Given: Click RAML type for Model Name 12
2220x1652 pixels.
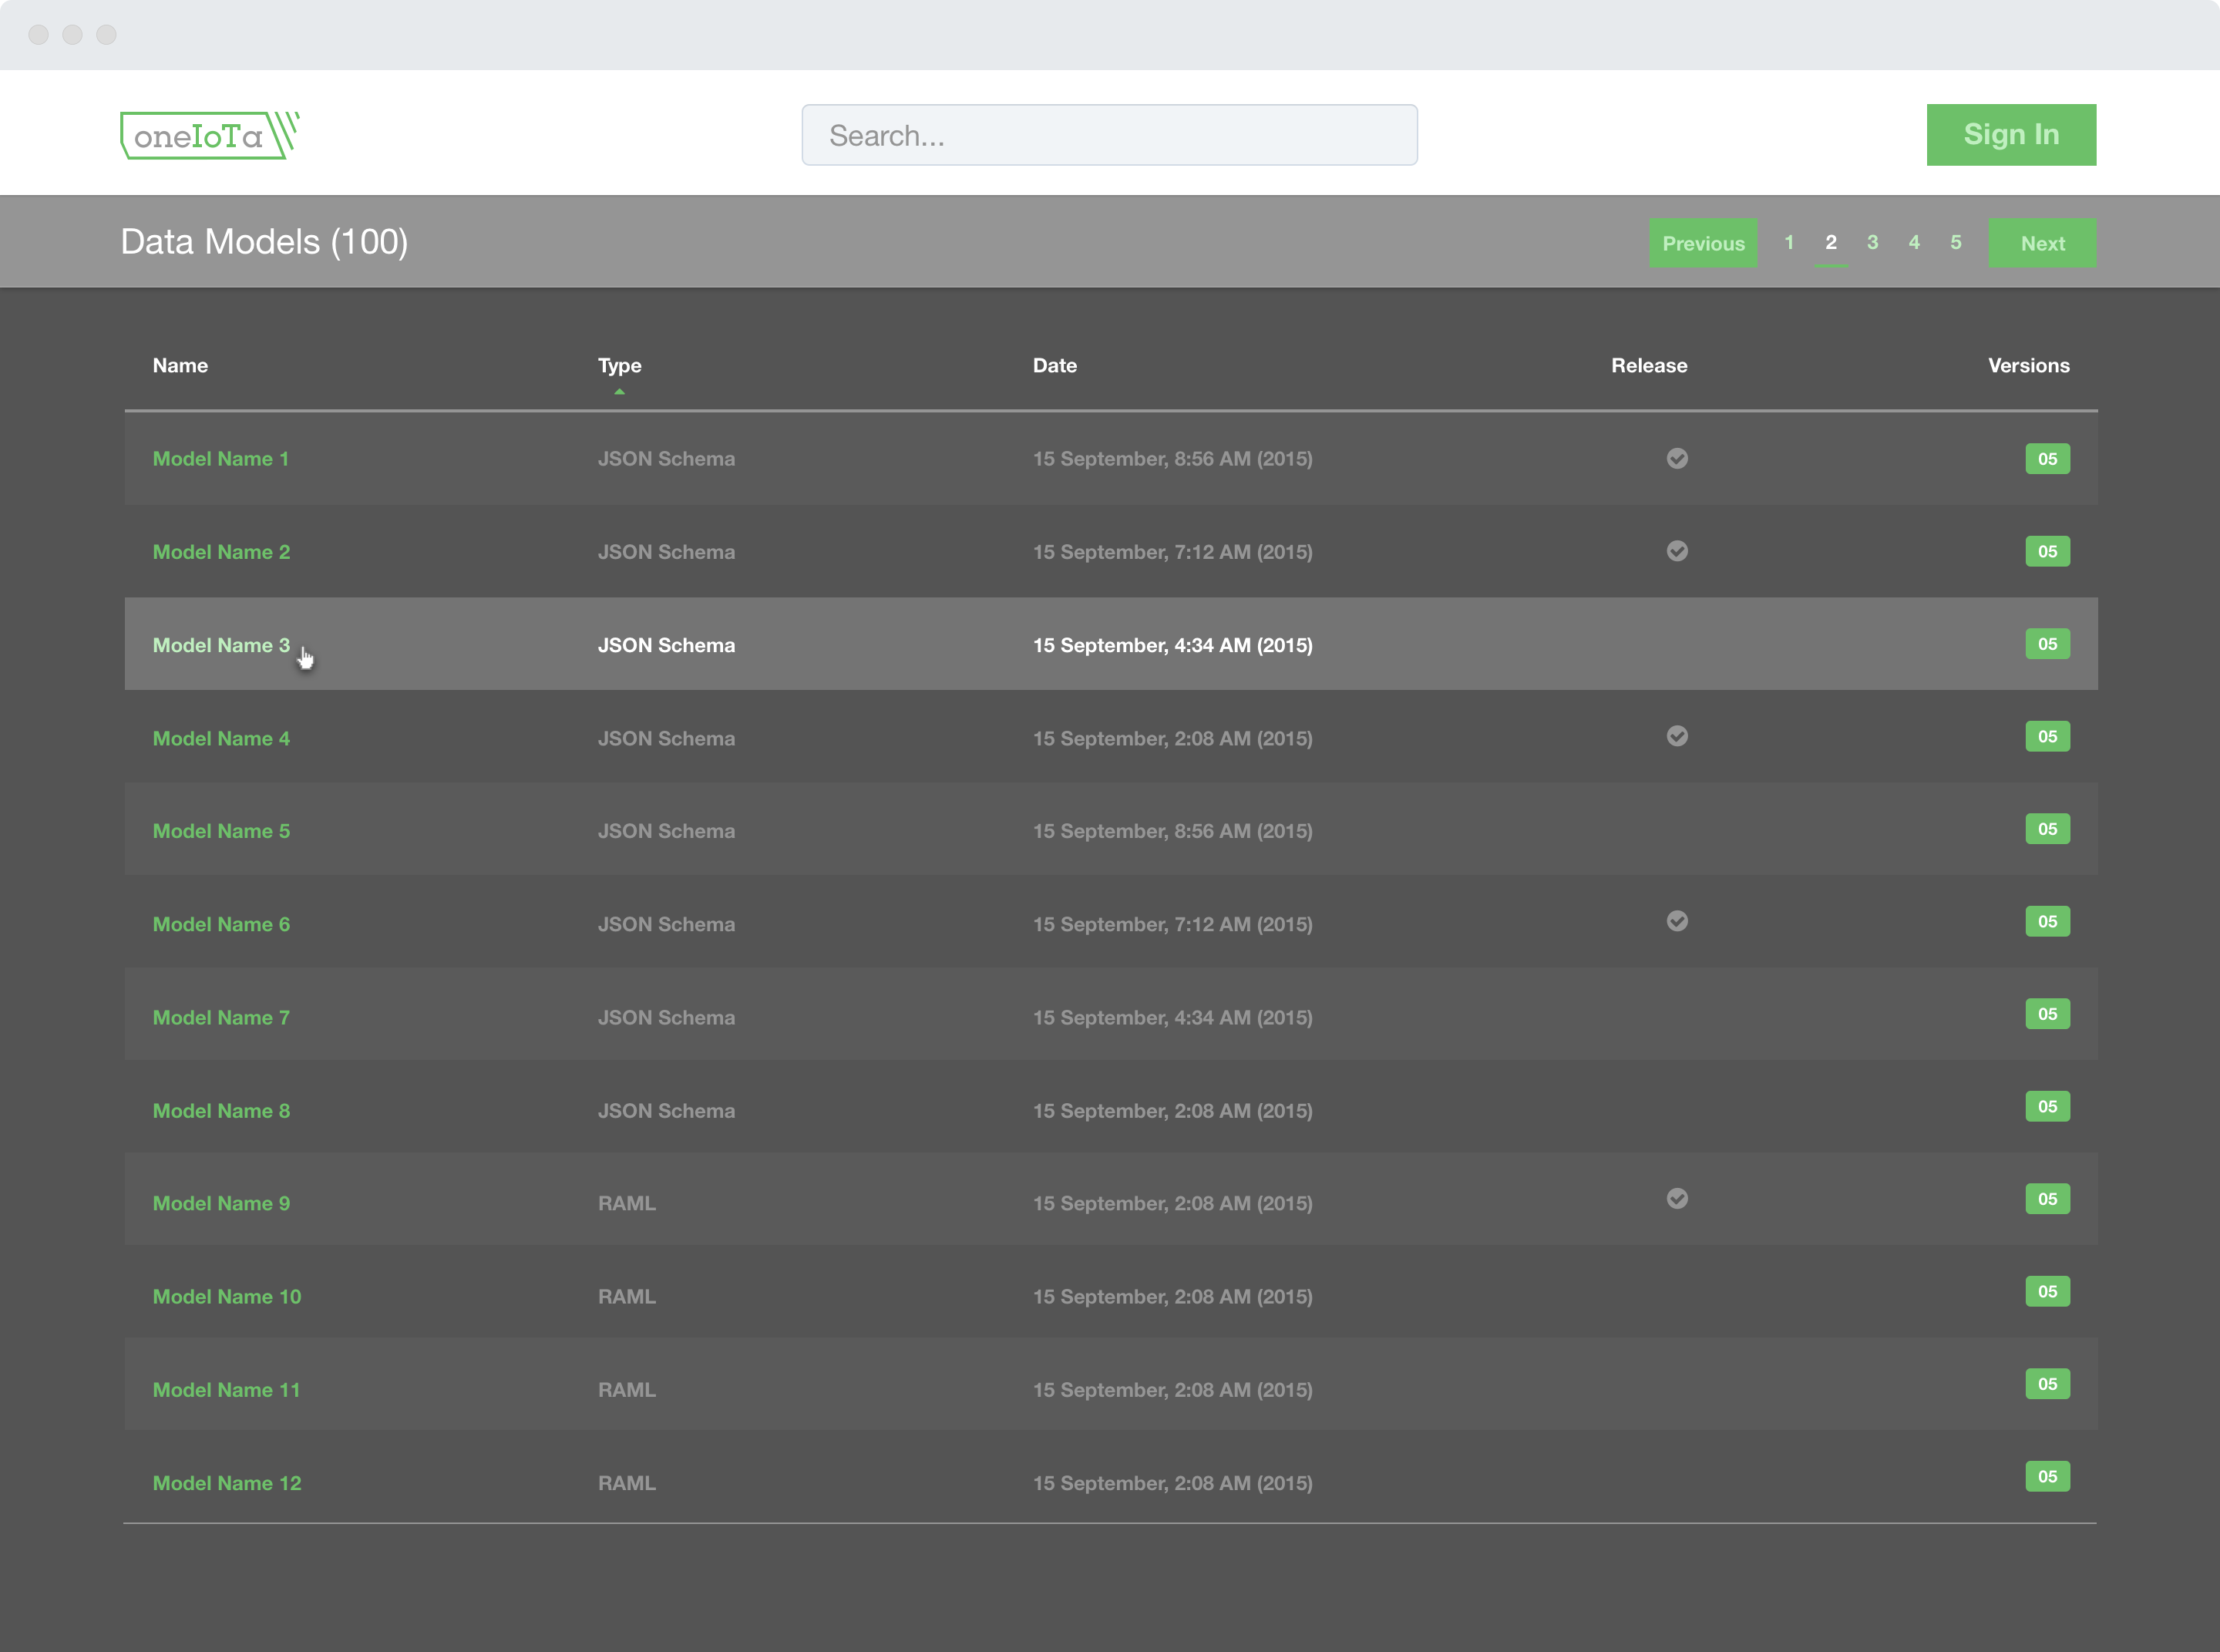Looking at the screenshot, I should pos(627,1482).
